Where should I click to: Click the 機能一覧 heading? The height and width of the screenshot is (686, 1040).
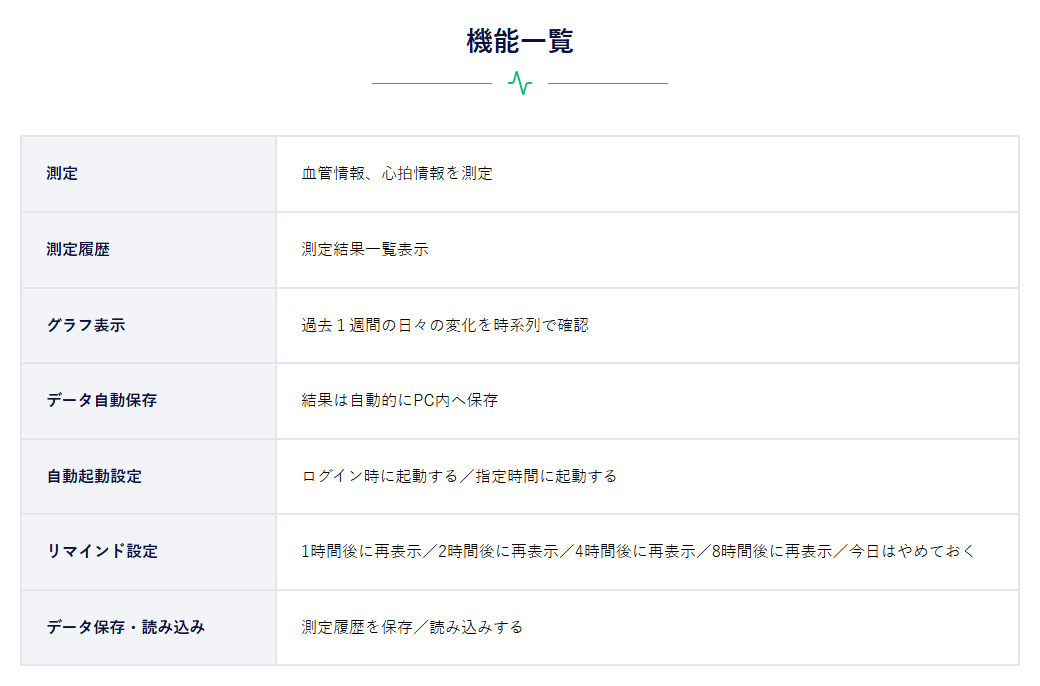(519, 41)
